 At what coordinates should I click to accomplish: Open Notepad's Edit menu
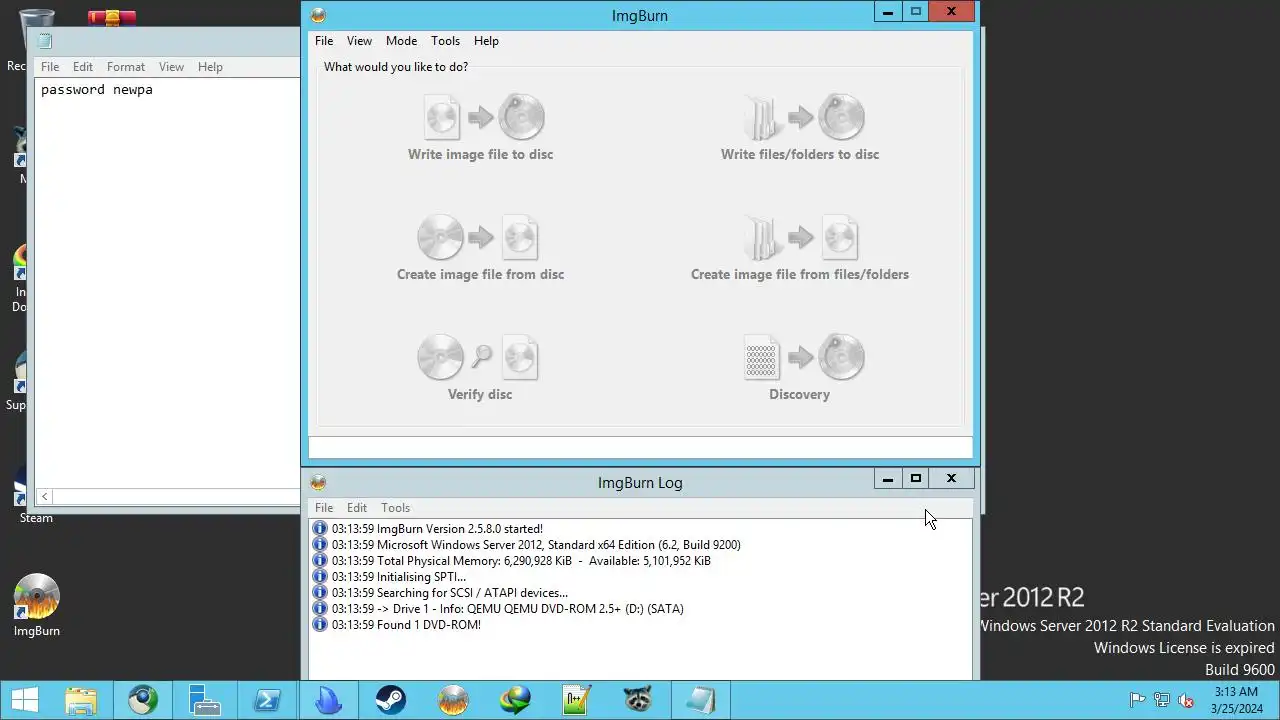83,67
